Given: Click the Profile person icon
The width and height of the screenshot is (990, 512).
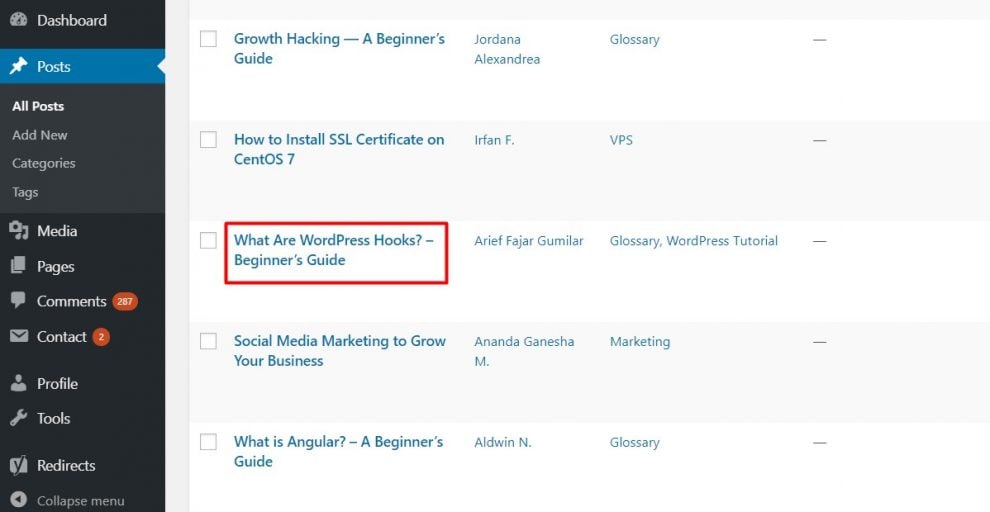Looking at the screenshot, I should coord(19,384).
